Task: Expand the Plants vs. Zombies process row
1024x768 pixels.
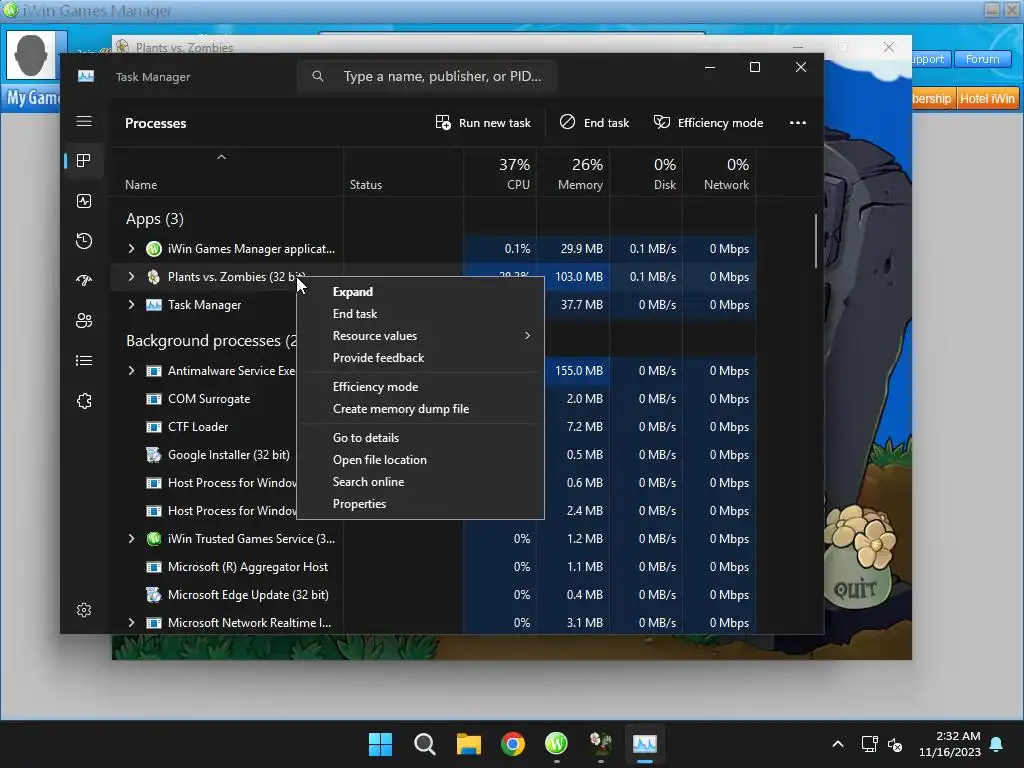Action: (x=131, y=277)
